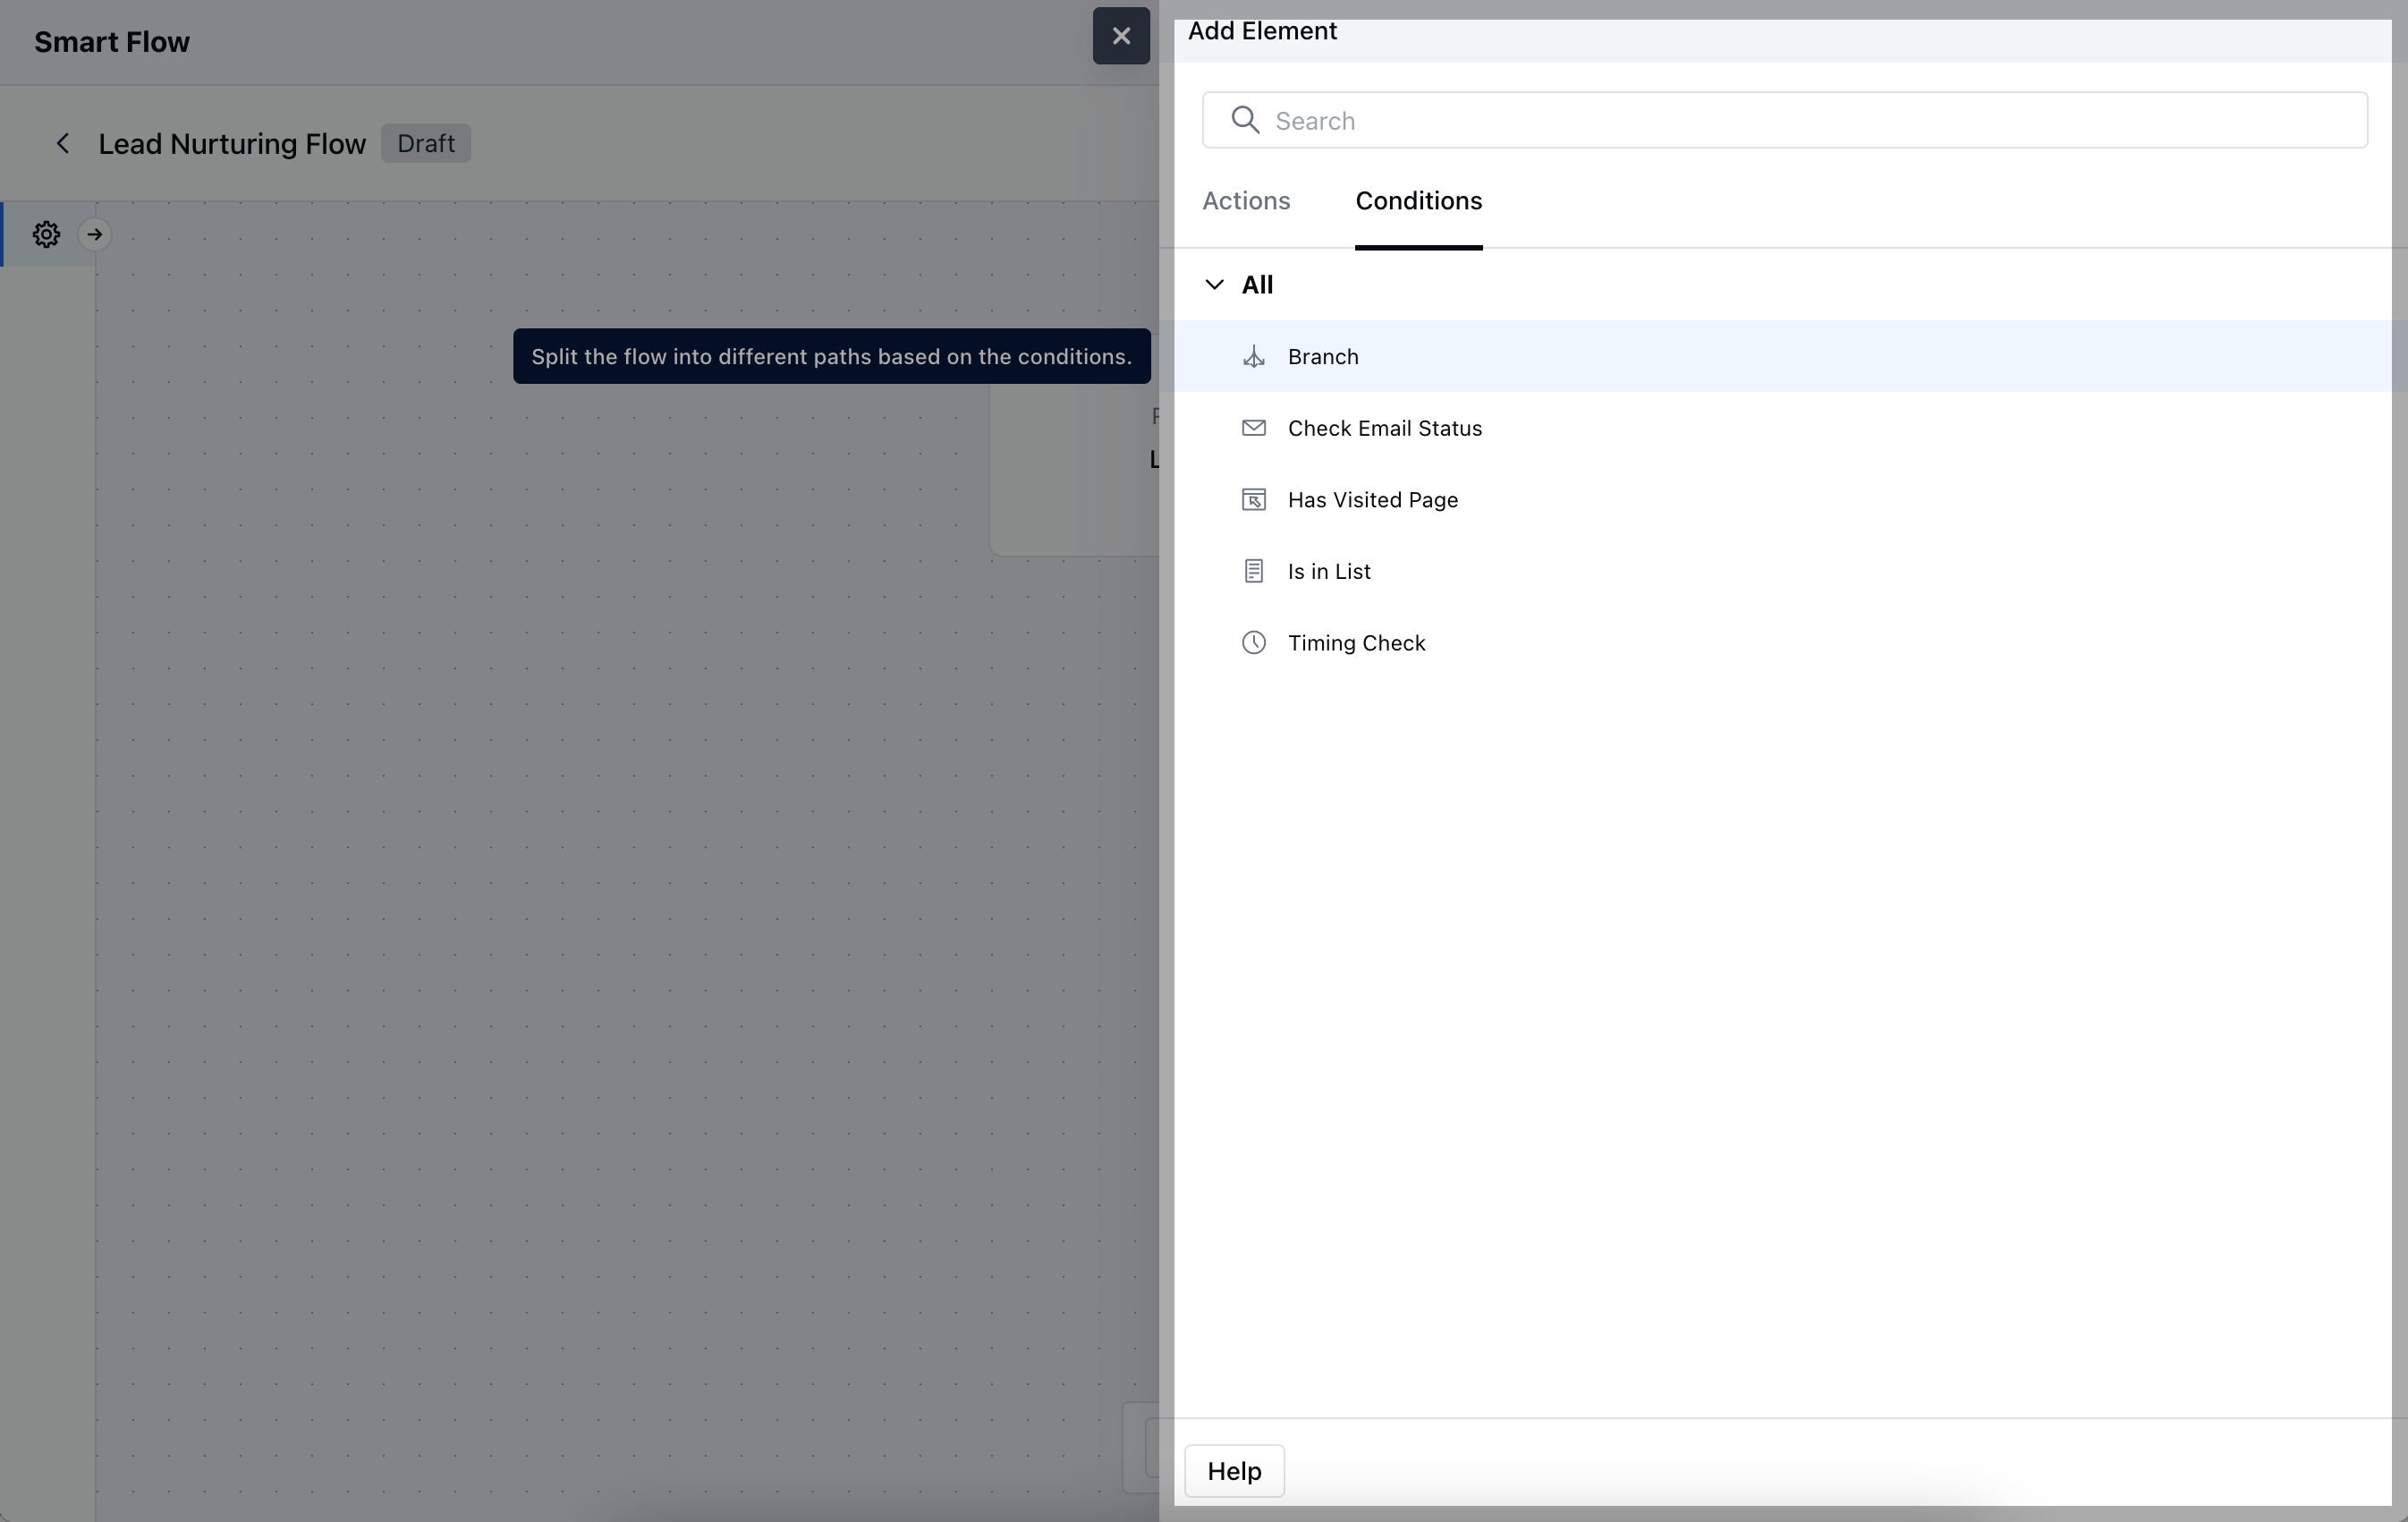Collapse the All section chevron
This screenshot has height=1522, width=2408.
click(1214, 285)
